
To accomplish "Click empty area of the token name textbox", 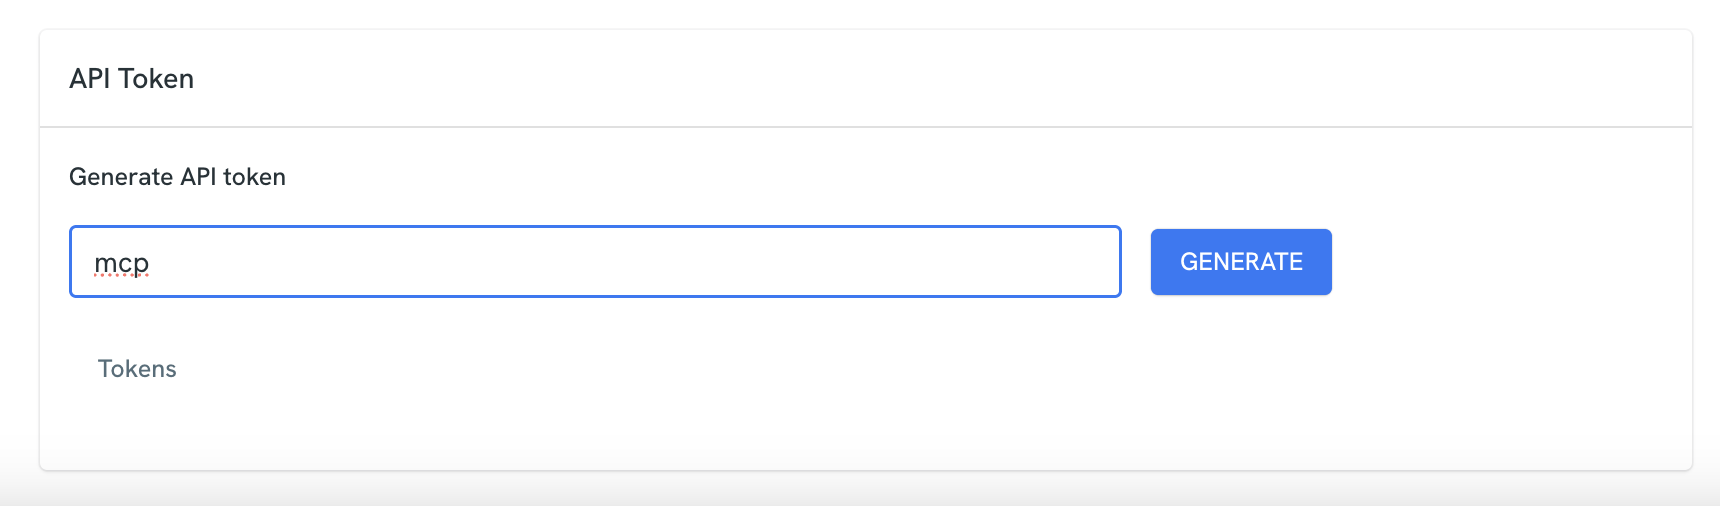I will pos(640,262).
